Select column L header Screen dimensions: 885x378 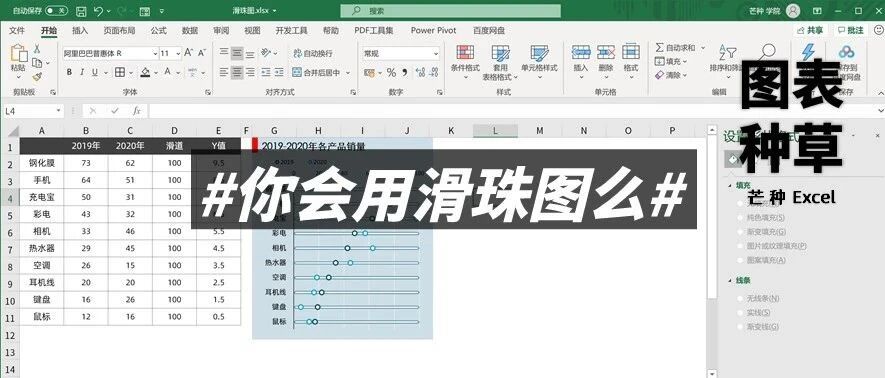pos(495,131)
